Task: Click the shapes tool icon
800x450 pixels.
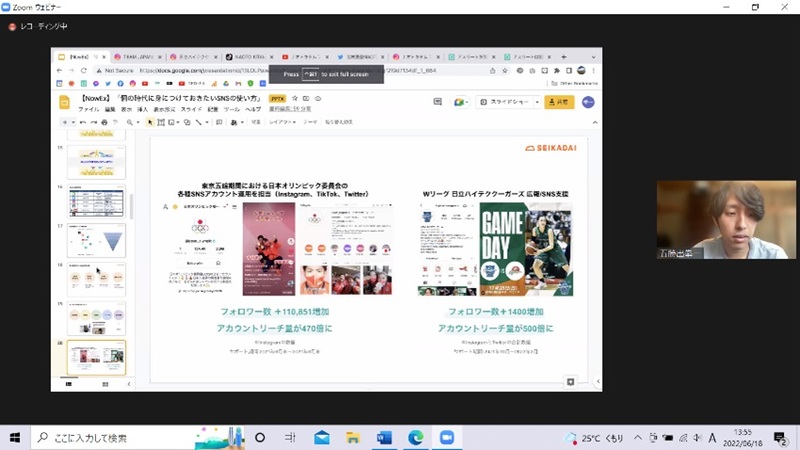Action: pos(187,122)
